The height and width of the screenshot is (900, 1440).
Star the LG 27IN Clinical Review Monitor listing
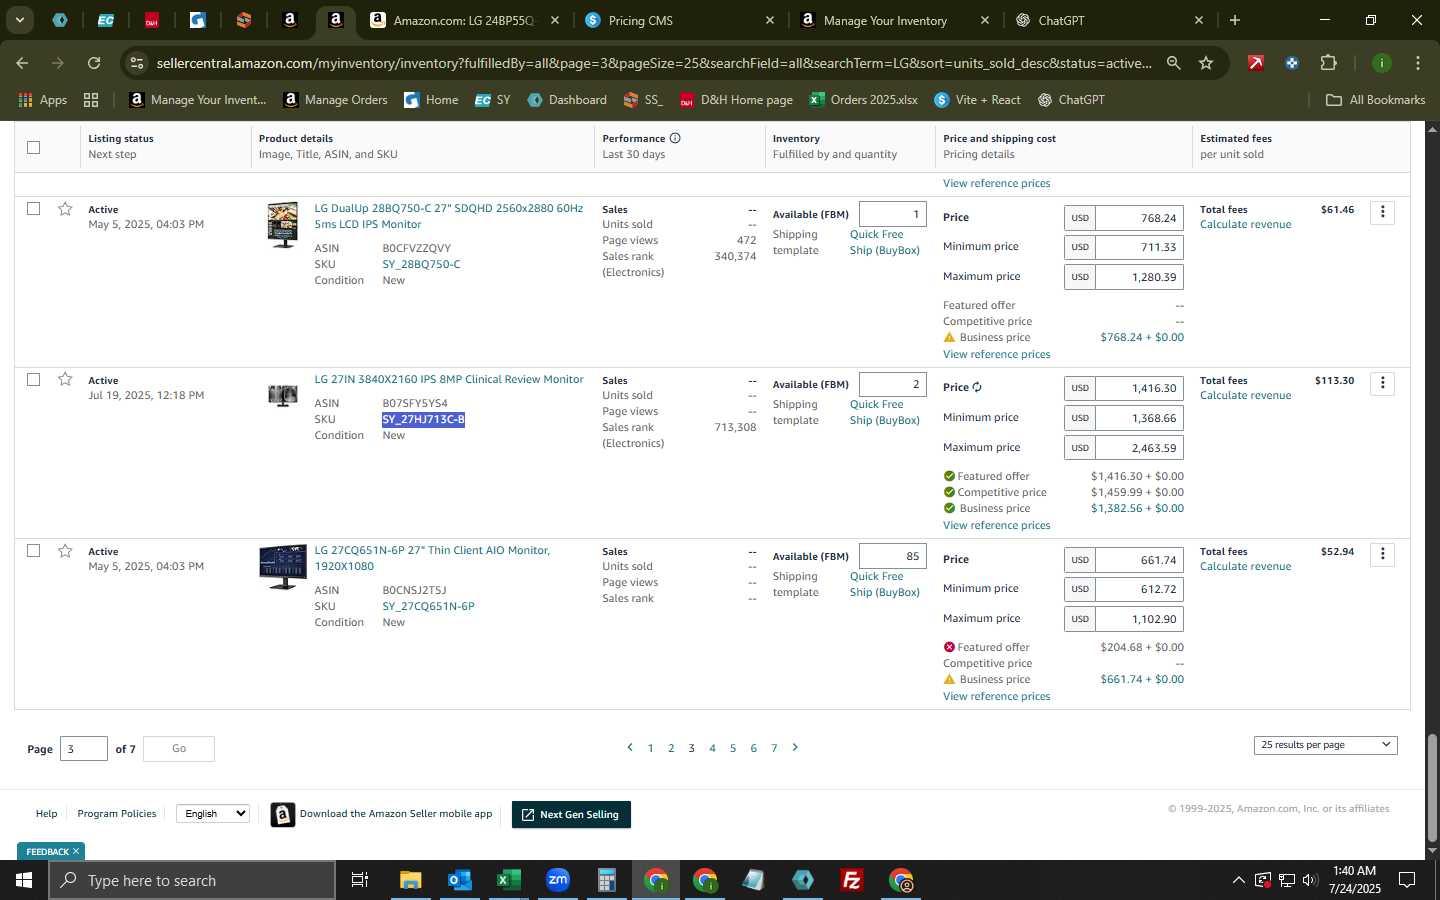click(65, 379)
